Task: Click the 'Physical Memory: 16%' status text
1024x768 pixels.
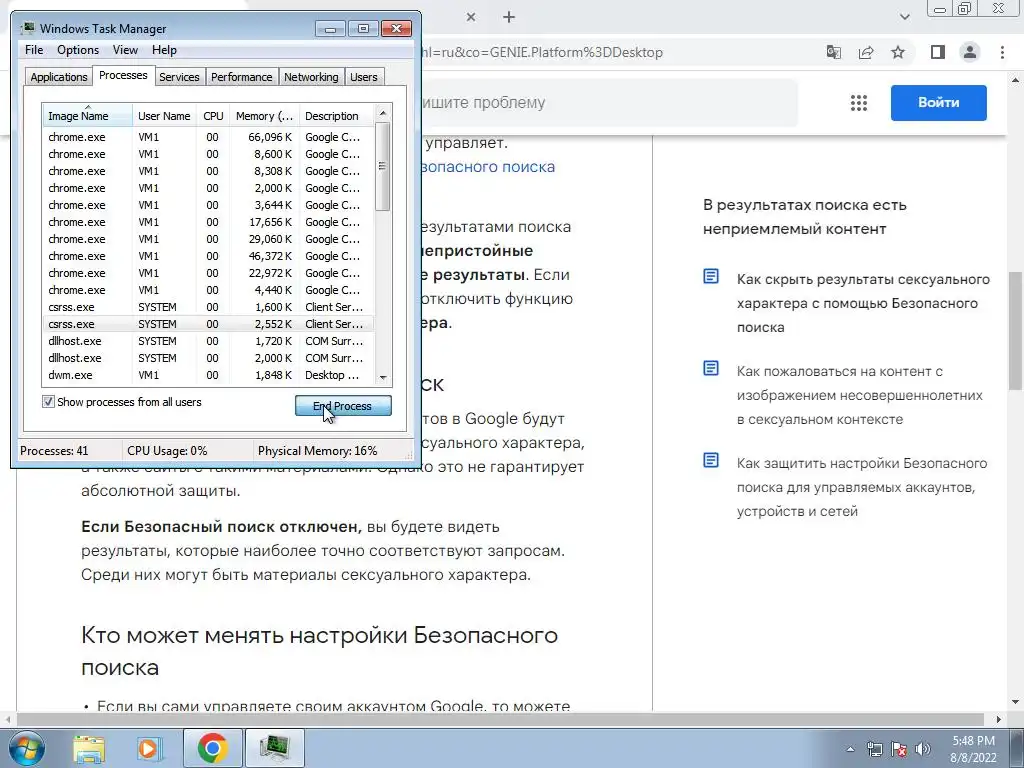Action: point(317,451)
